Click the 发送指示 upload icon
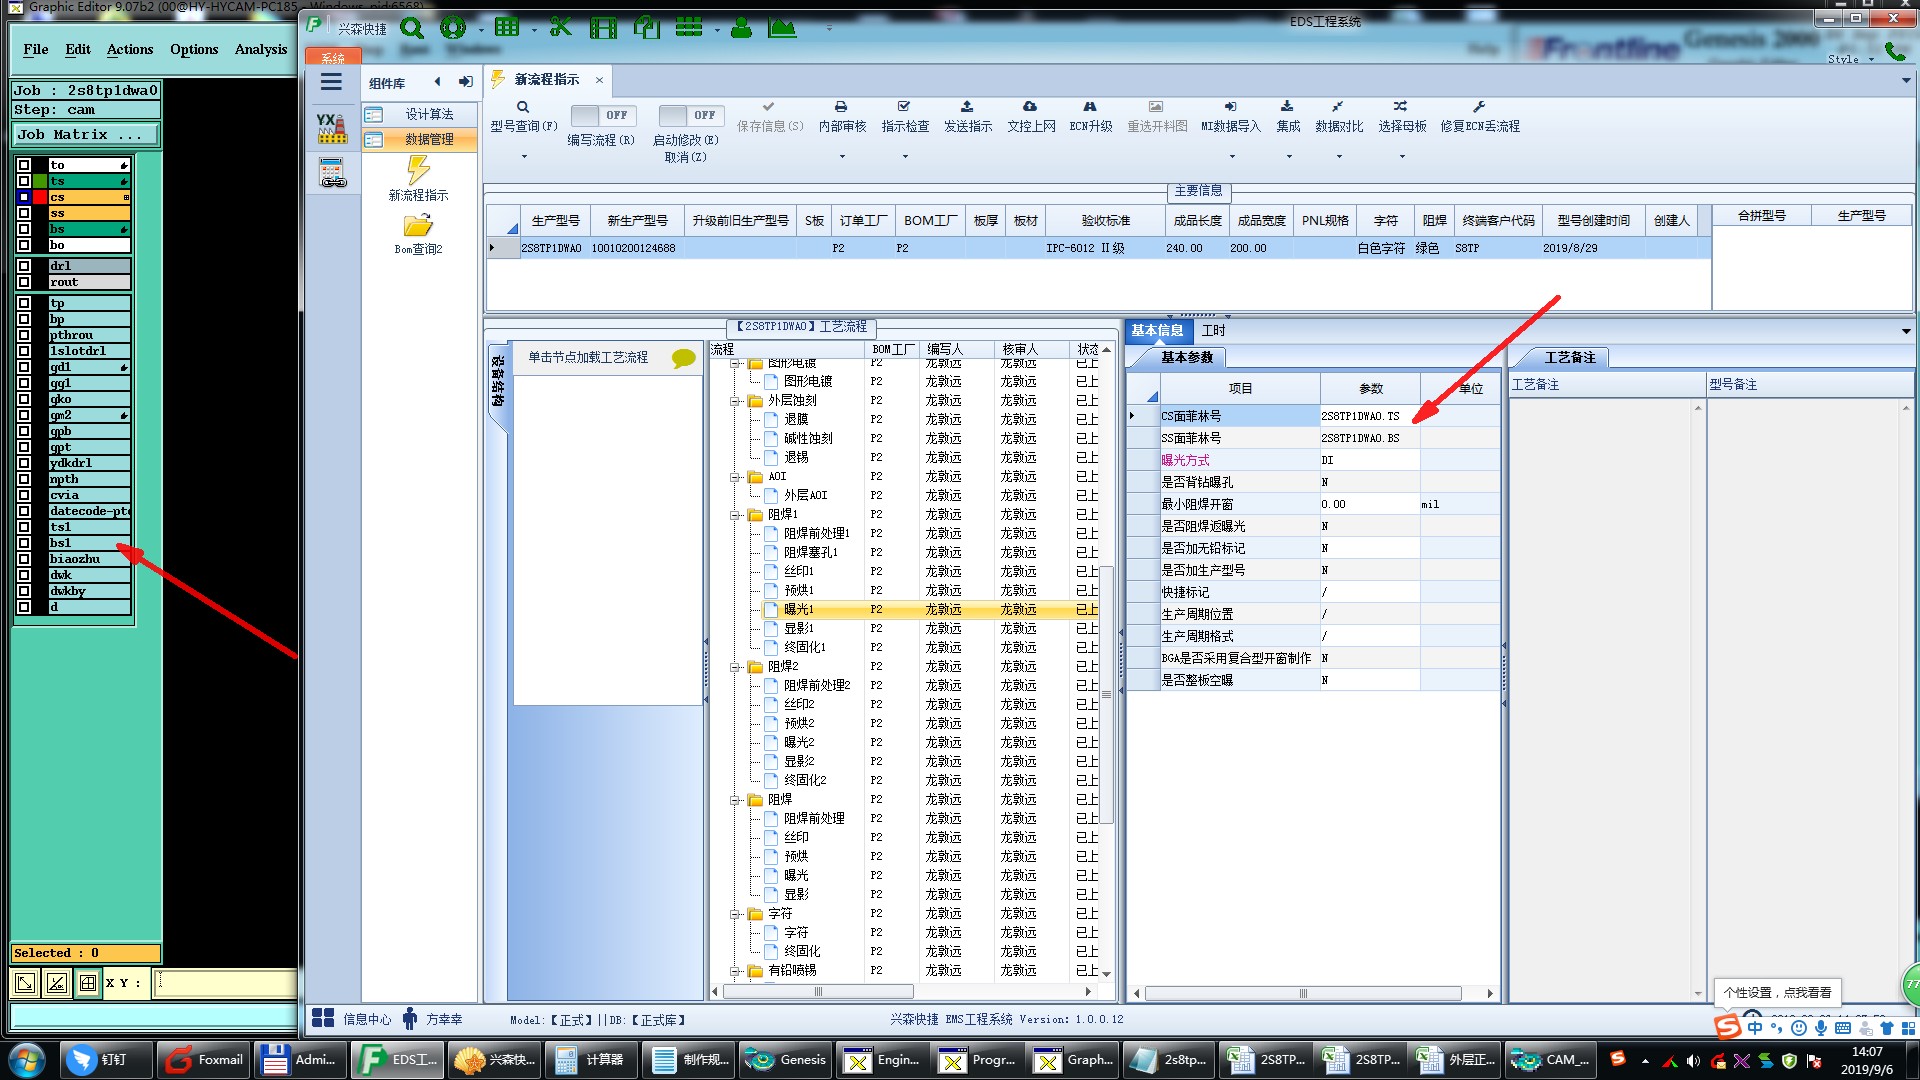Viewport: 1920px width, 1080px height. click(x=967, y=107)
